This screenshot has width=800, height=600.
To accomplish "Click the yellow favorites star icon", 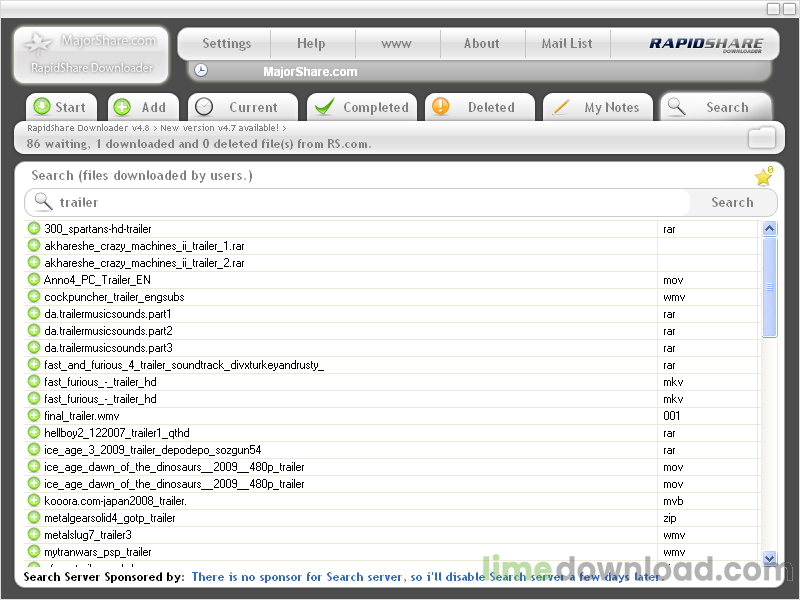I will click(x=763, y=177).
